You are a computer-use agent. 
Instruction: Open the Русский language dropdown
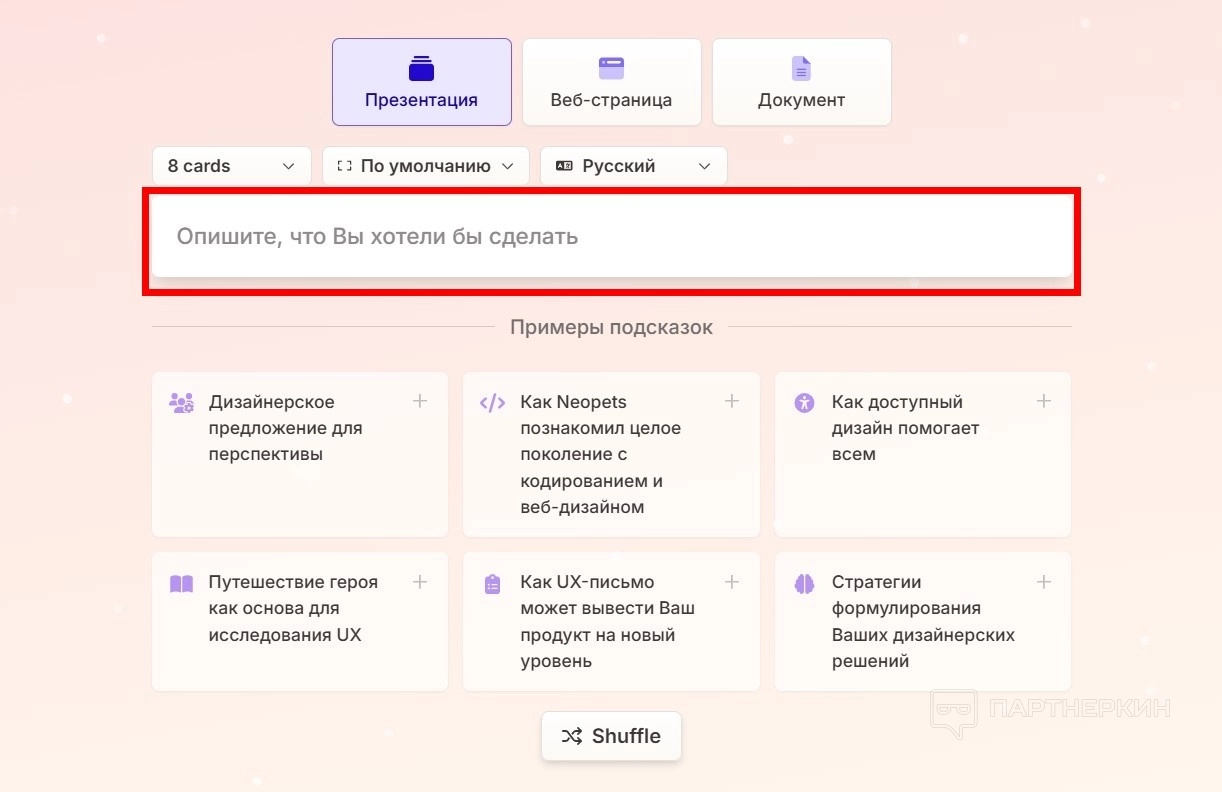633,166
